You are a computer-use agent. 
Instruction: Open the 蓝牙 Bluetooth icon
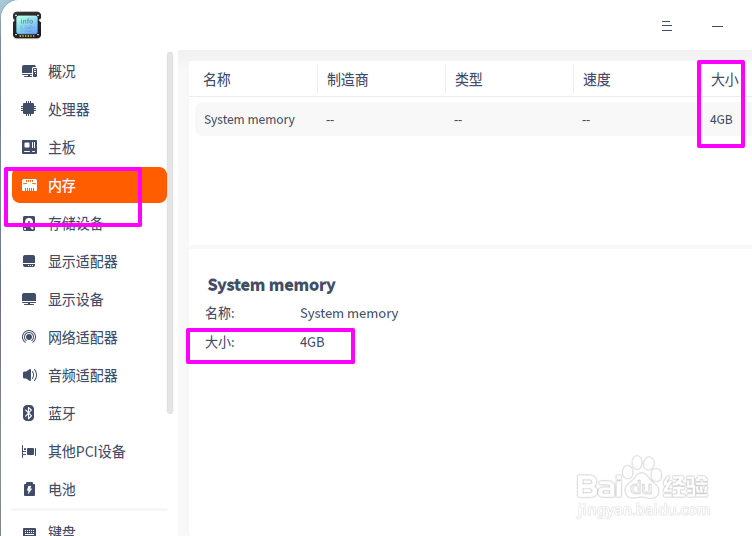(x=29, y=413)
